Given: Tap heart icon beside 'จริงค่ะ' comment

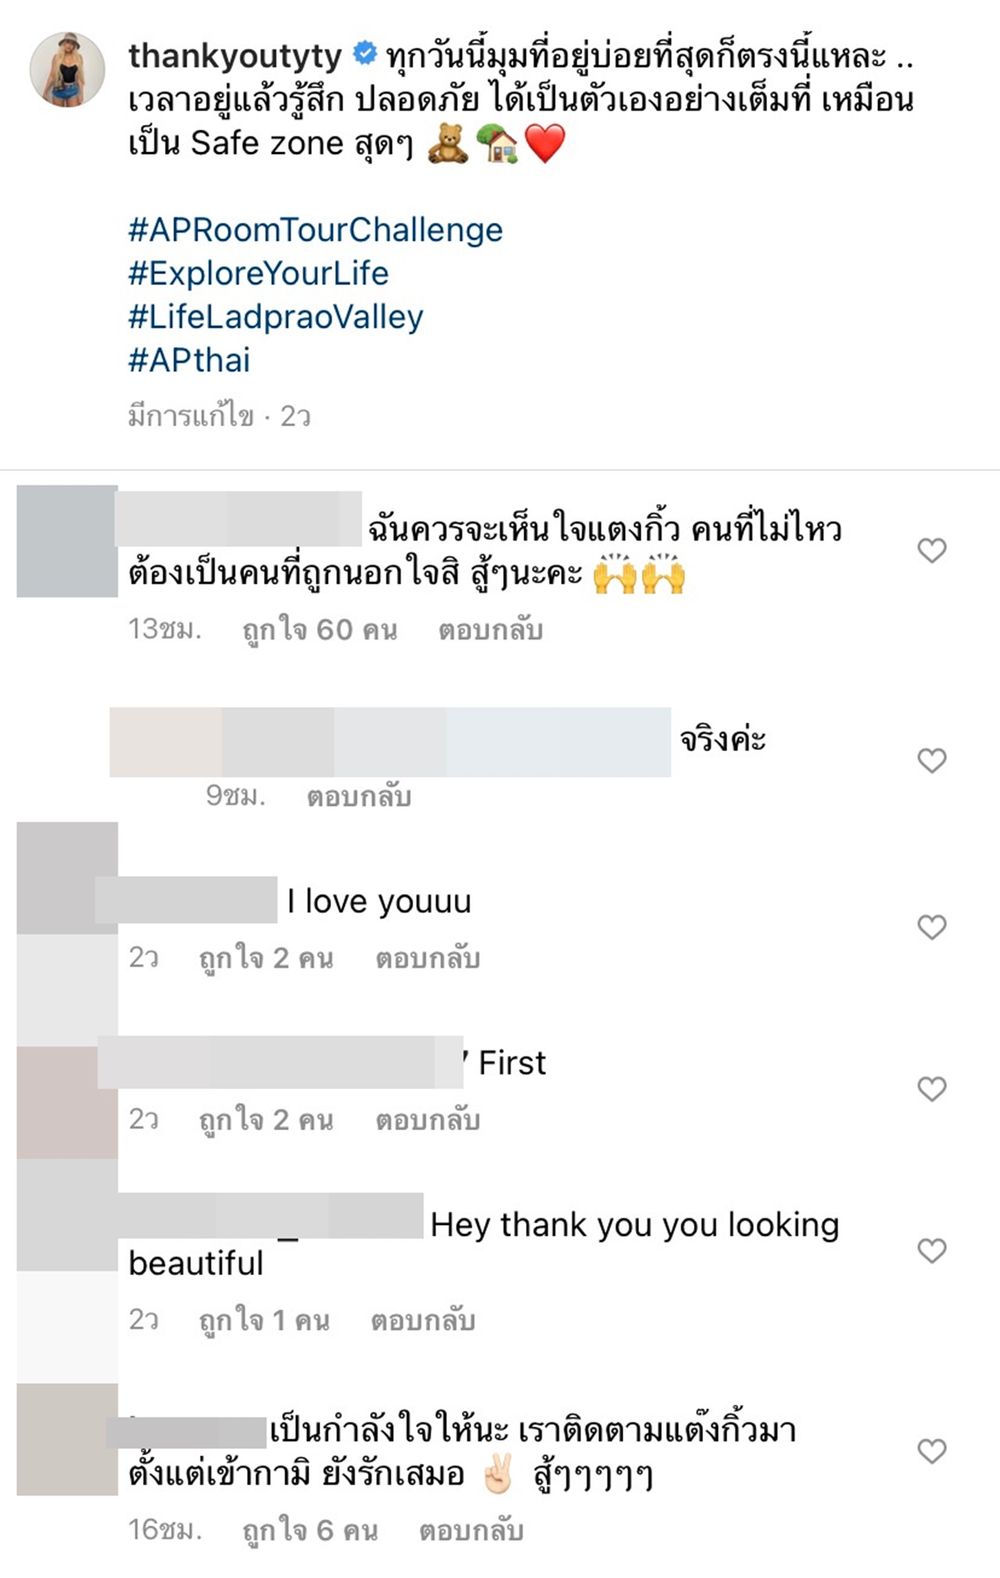Looking at the screenshot, I should [932, 760].
